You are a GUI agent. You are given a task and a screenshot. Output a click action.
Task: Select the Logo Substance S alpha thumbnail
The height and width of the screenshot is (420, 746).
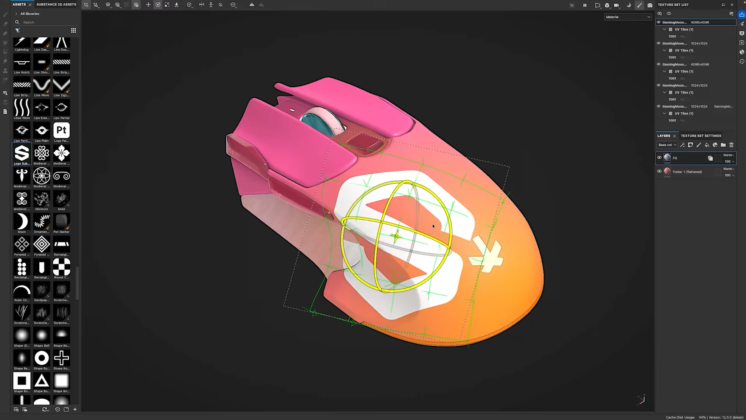pos(21,153)
